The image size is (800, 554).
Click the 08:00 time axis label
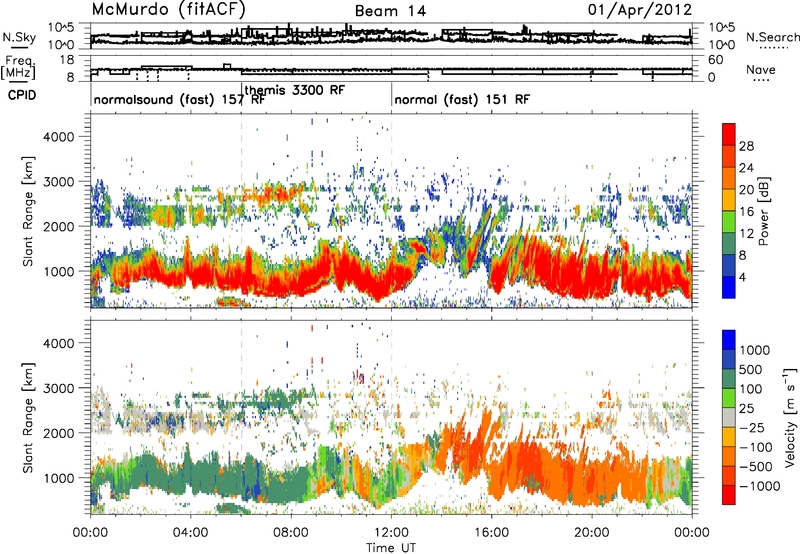291,533
